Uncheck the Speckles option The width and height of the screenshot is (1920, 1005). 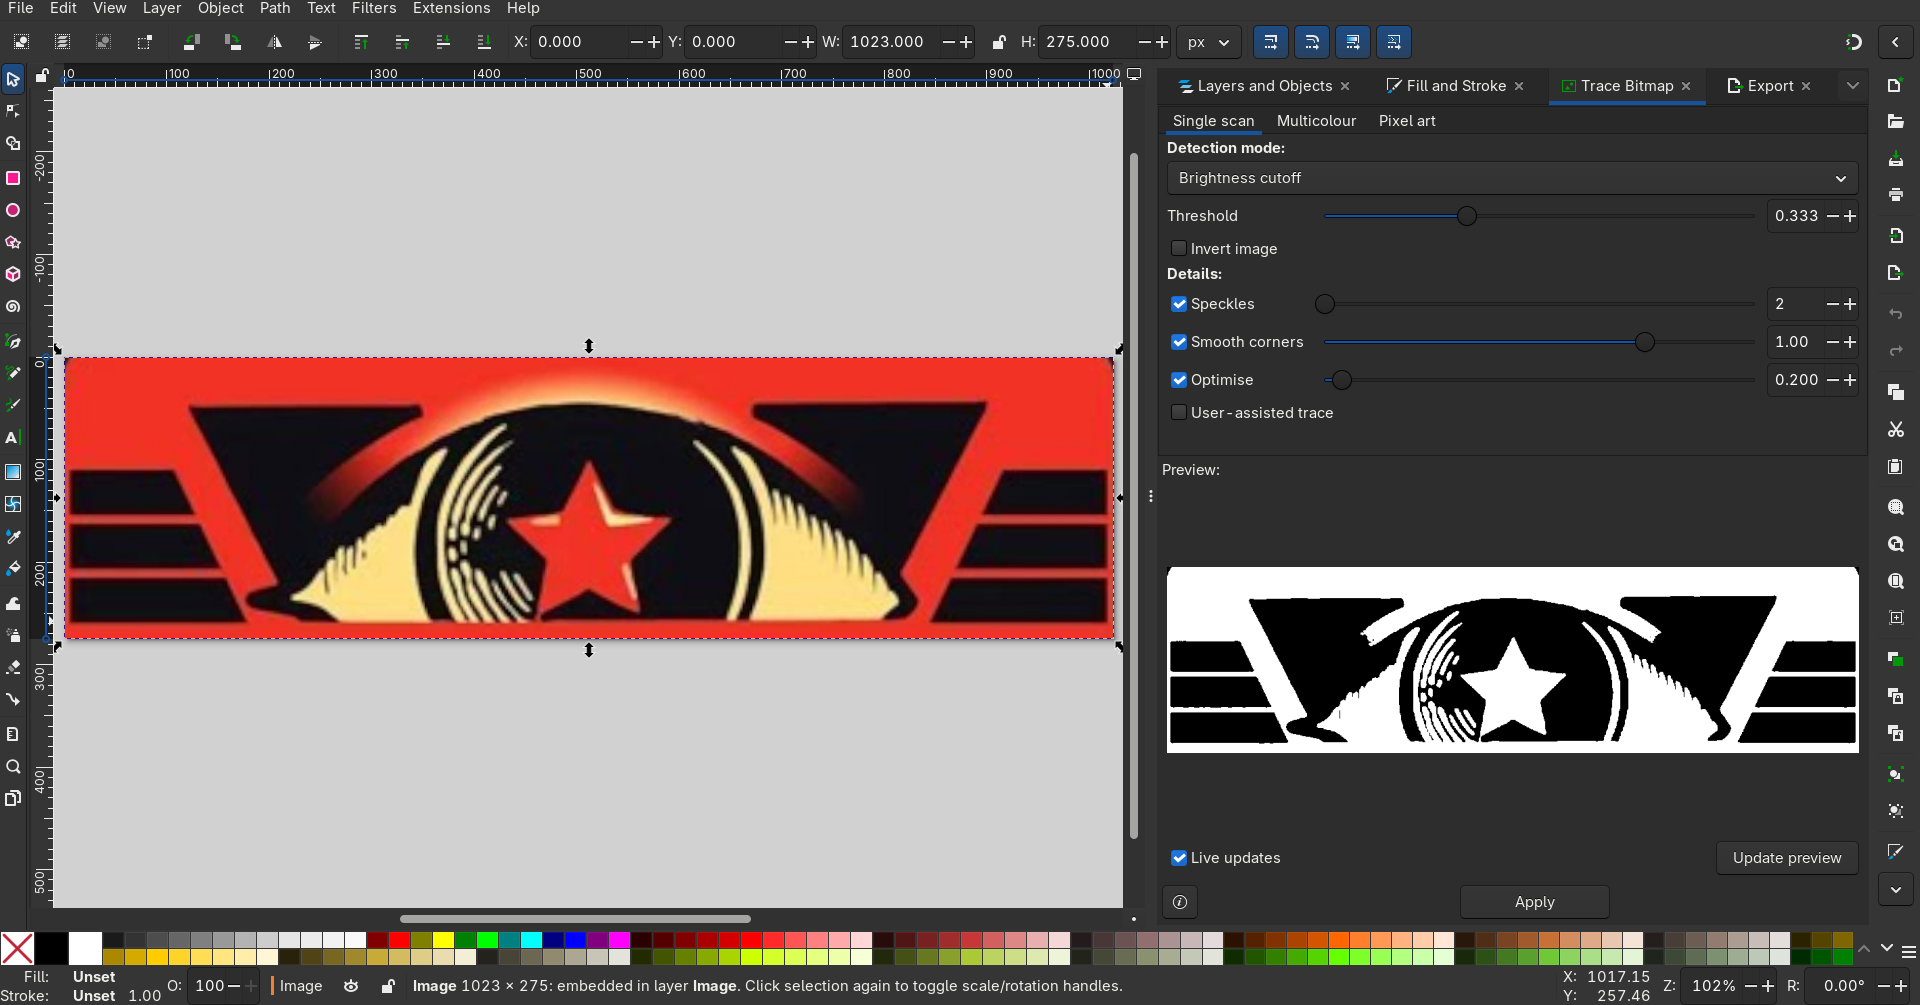[1179, 304]
